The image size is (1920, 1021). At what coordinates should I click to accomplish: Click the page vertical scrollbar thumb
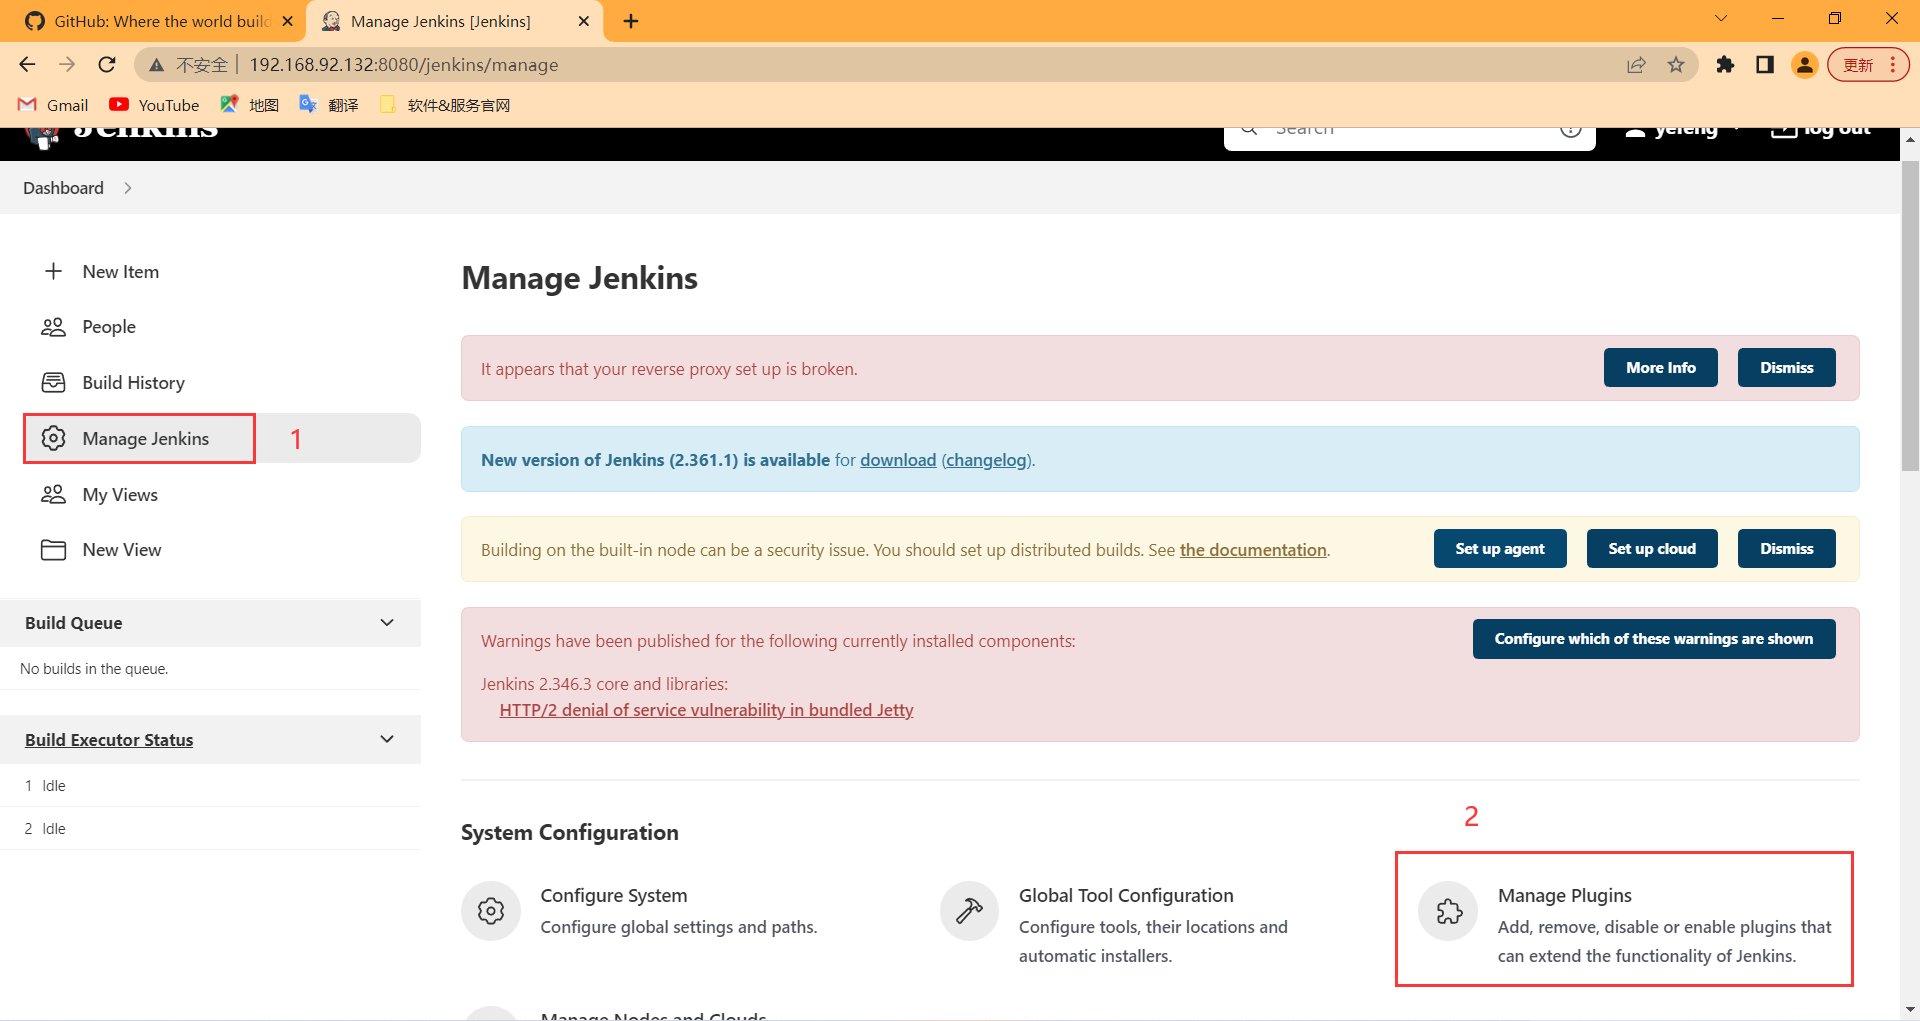[x=1910, y=315]
